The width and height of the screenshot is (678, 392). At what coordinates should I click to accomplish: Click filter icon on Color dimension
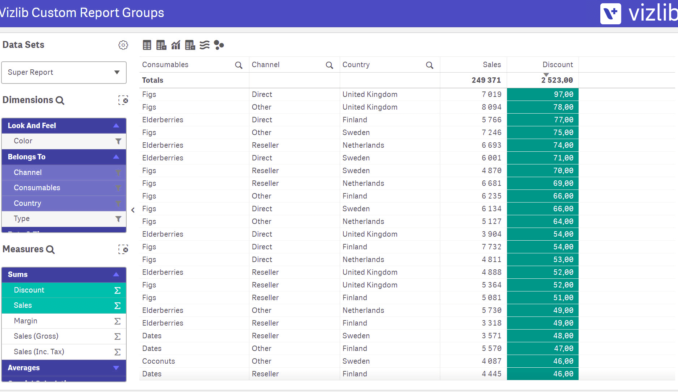pyautogui.click(x=118, y=141)
